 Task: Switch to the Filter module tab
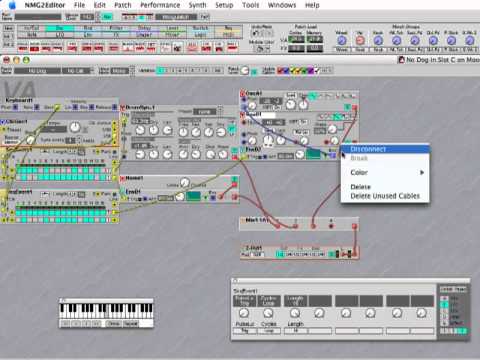pyautogui.click(x=116, y=28)
